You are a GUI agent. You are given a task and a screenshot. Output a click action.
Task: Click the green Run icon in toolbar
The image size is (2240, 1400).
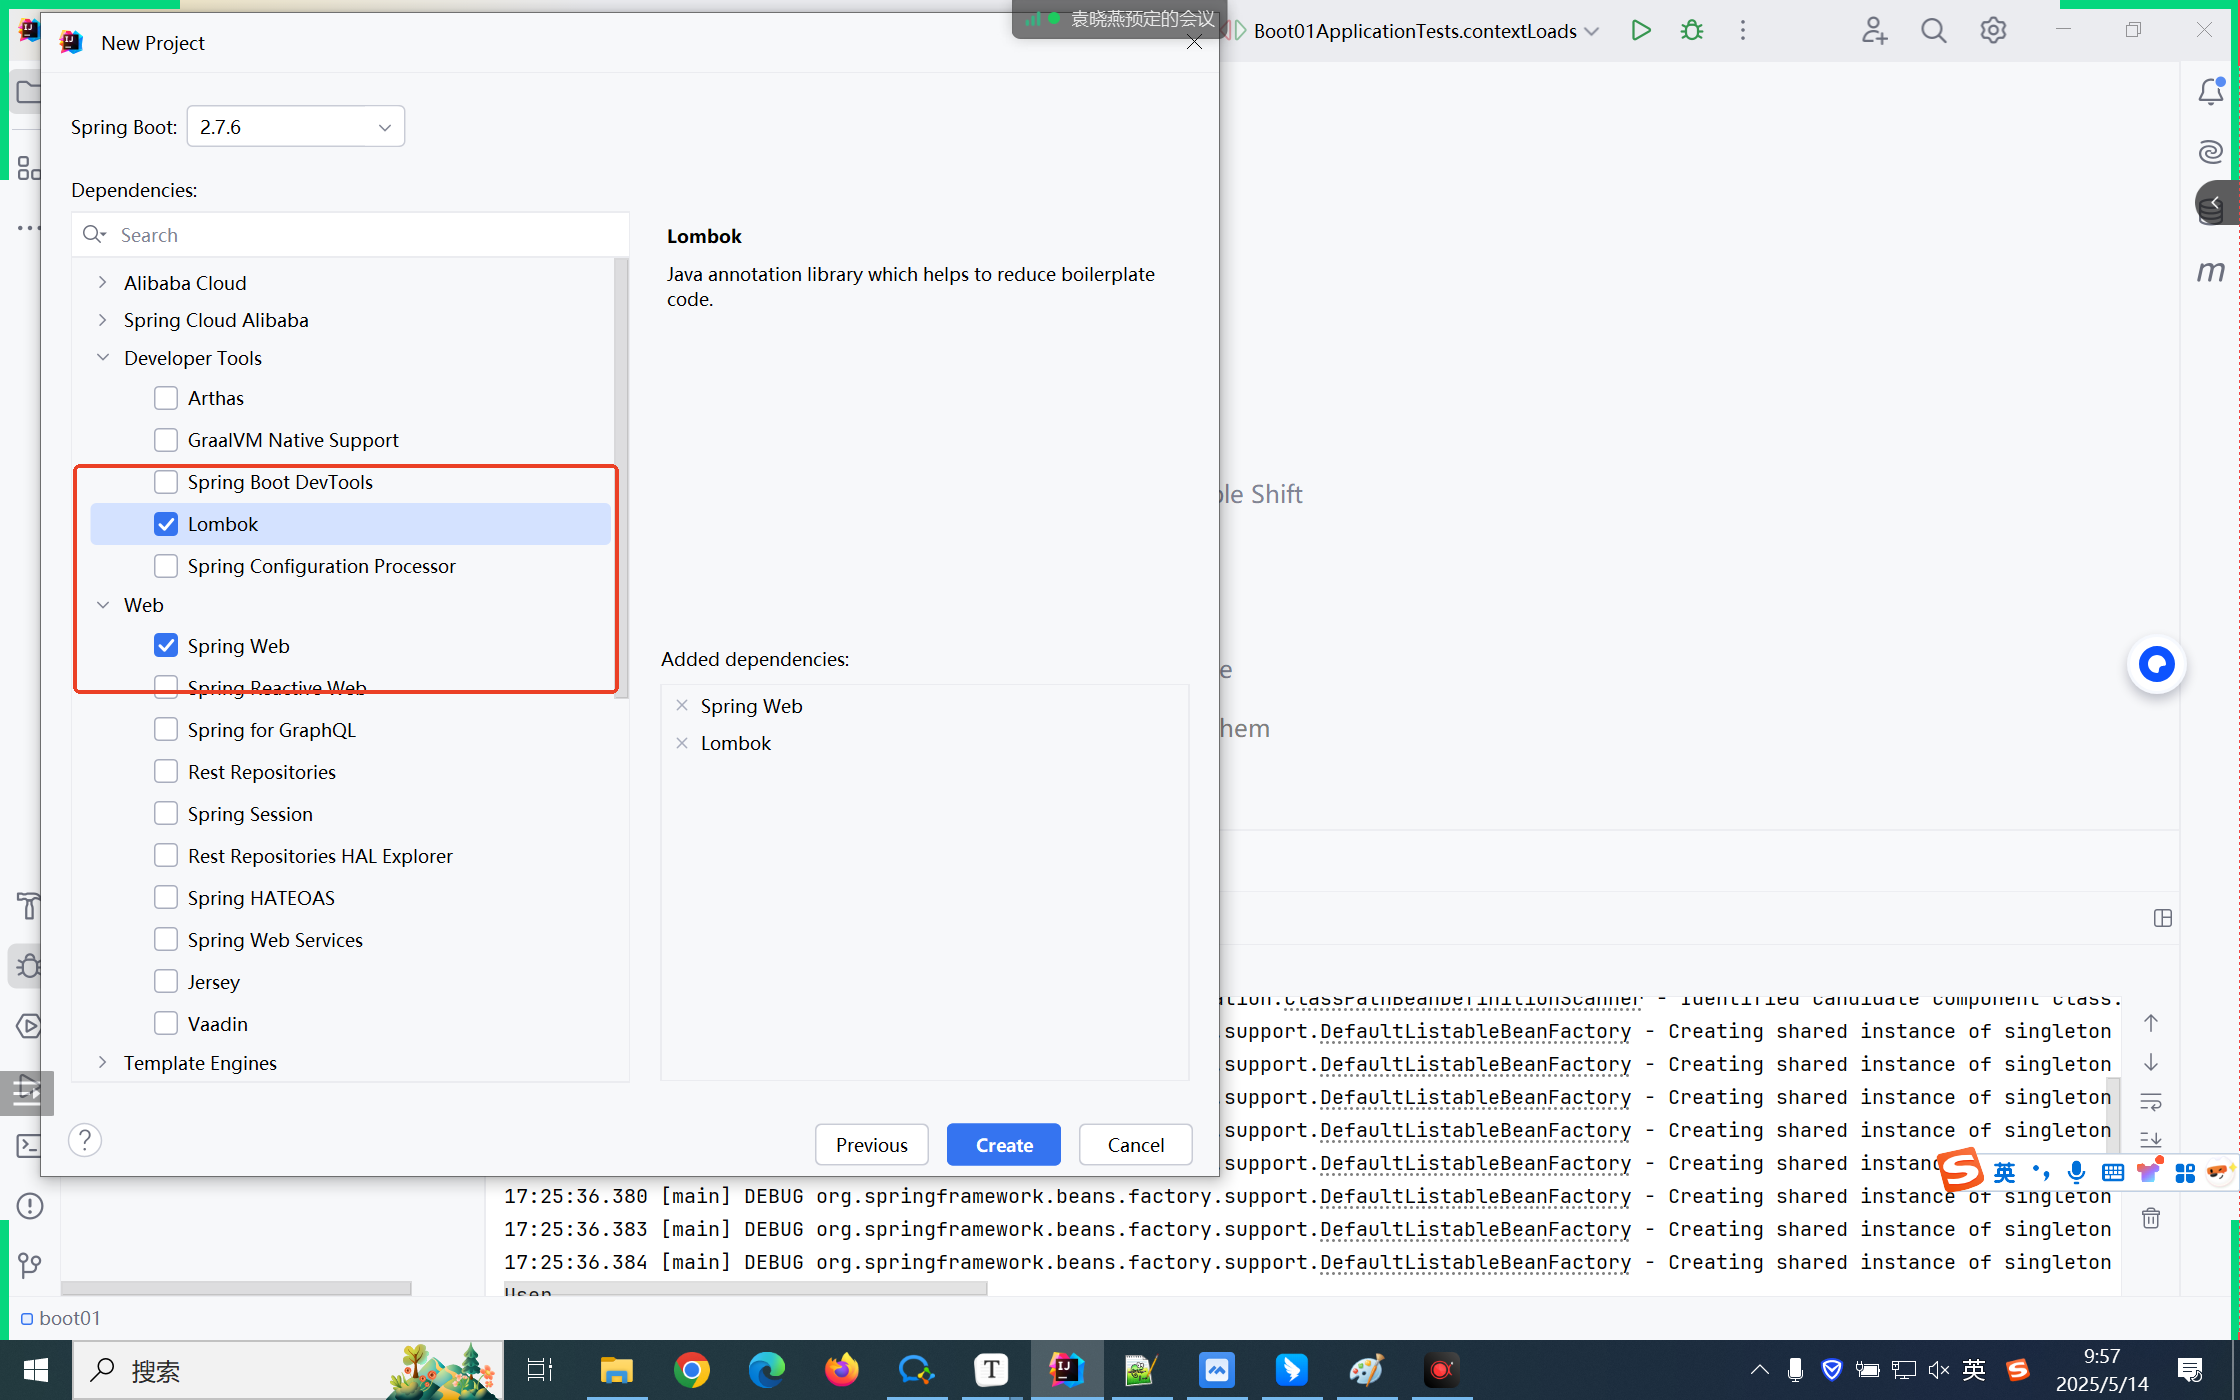pyautogui.click(x=1640, y=30)
